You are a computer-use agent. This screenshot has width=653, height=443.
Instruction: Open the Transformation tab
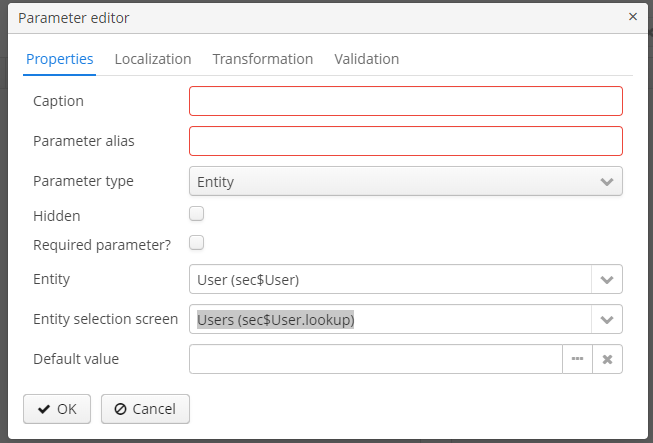[262, 59]
